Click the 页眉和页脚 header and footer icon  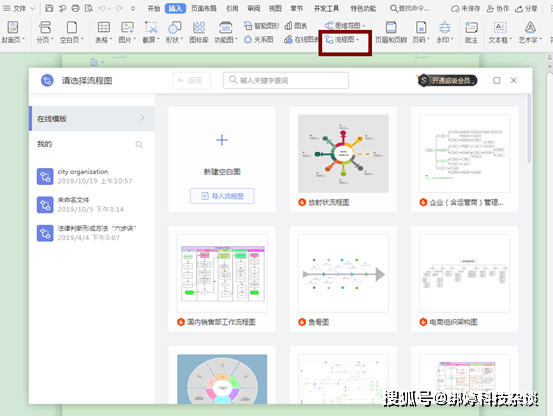(391, 27)
